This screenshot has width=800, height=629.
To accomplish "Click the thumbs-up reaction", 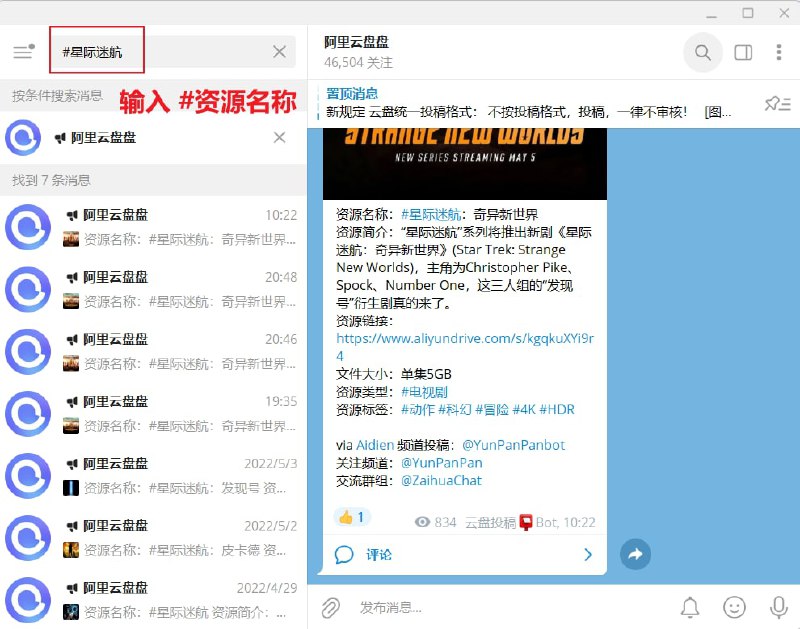I will click(x=352, y=517).
